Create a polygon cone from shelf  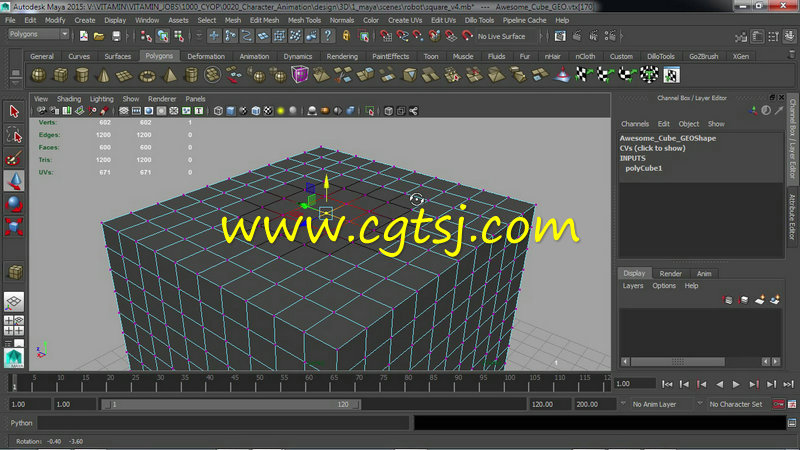[x=103, y=76]
